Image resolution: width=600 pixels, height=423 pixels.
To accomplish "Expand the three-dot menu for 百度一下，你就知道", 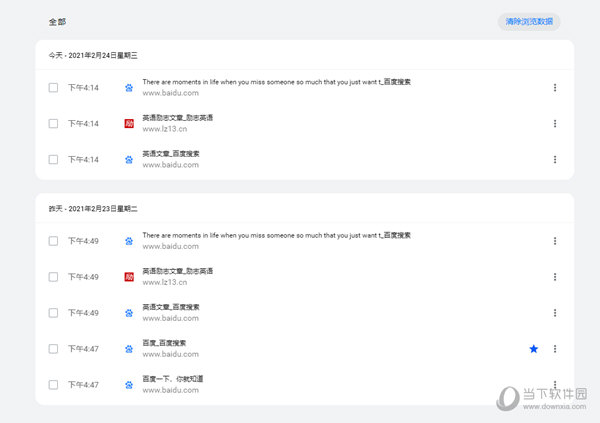I will coord(555,384).
